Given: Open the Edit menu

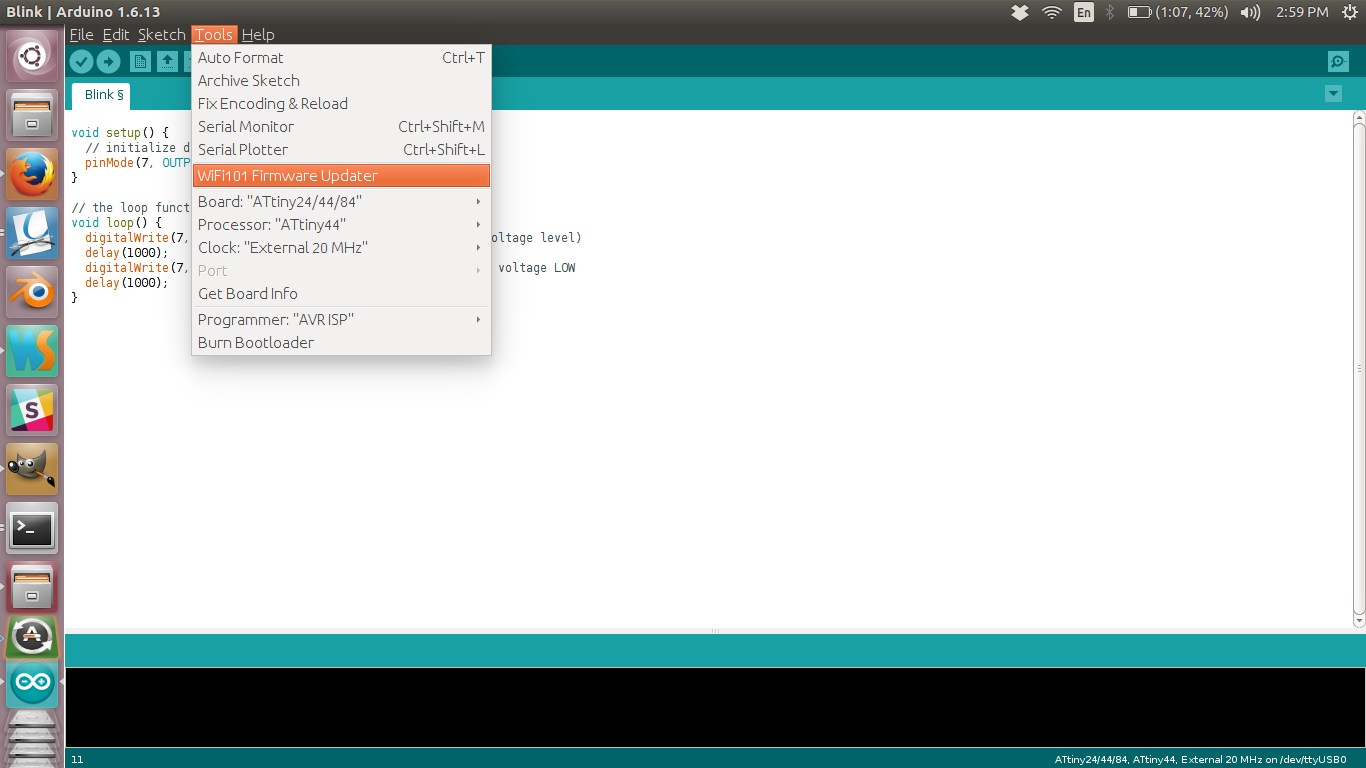Looking at the screenshot, I should click(x=116, y=34).
